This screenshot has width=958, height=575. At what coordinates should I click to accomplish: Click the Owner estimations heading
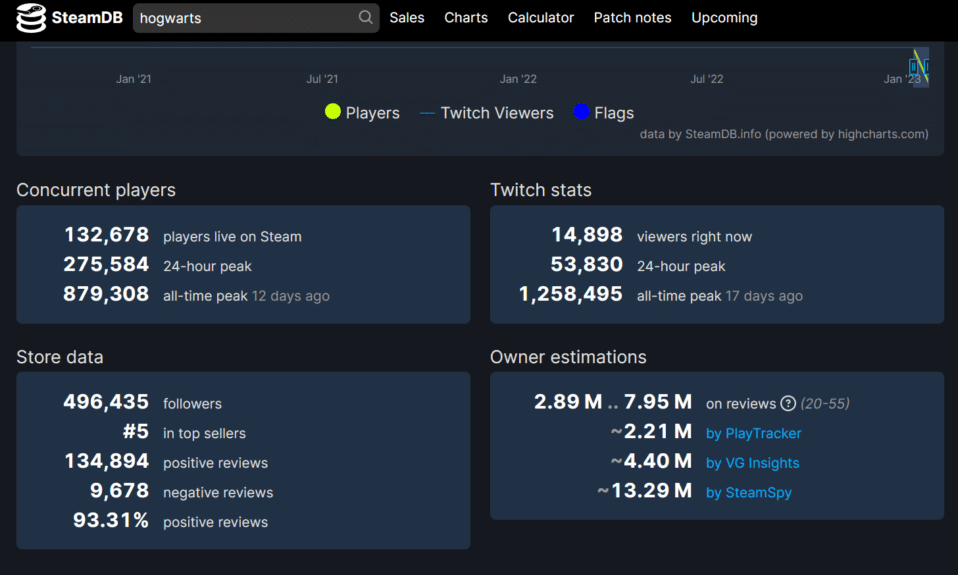point(568,357)
